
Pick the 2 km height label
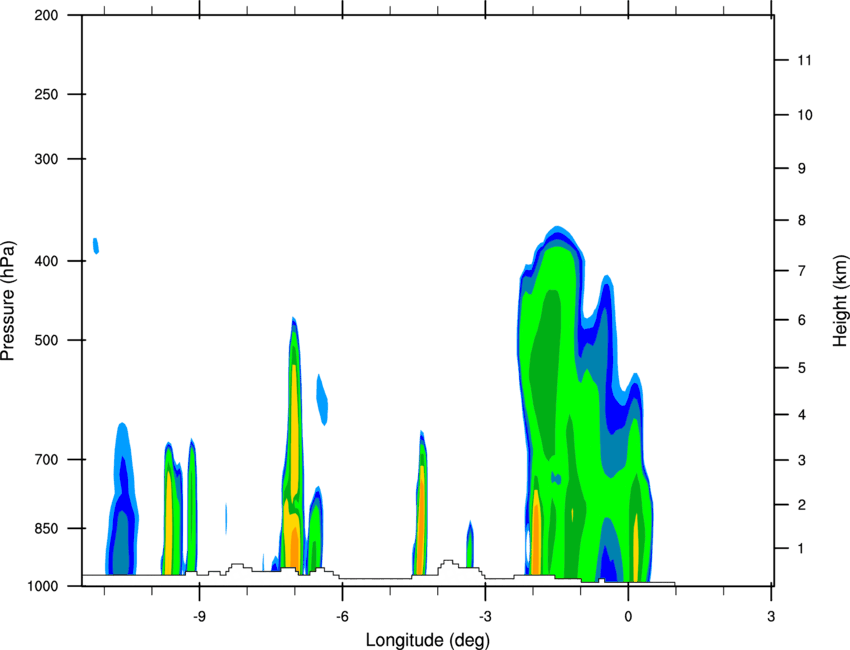coord(801,505)
